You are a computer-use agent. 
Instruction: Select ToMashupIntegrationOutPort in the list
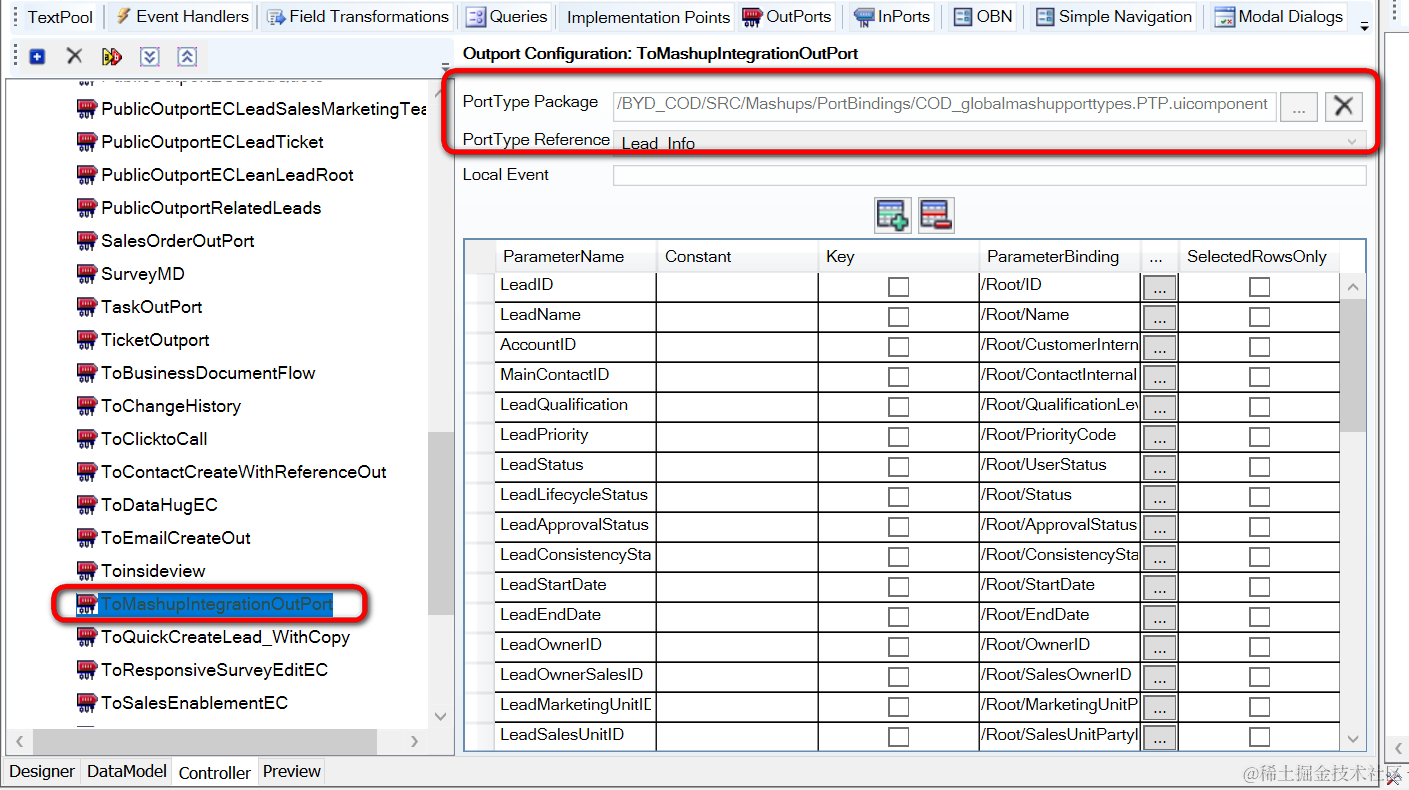click(216, 604)
